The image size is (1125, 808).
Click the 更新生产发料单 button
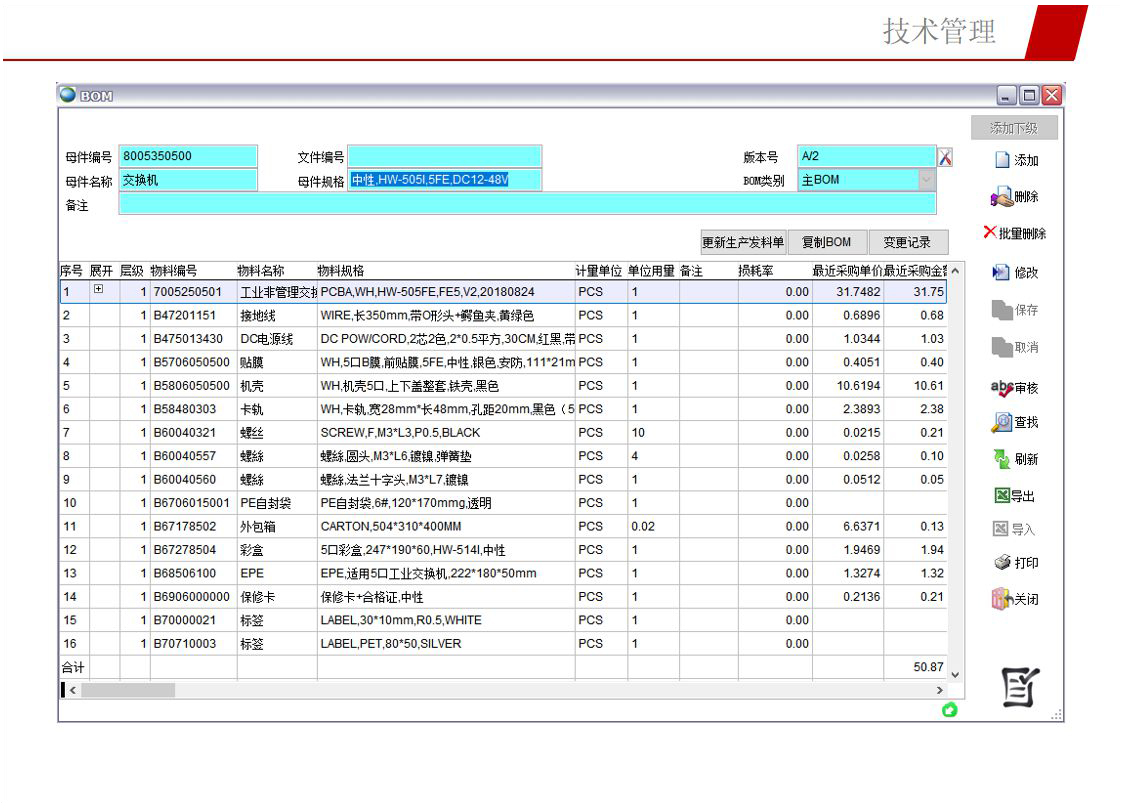[743, 242]
